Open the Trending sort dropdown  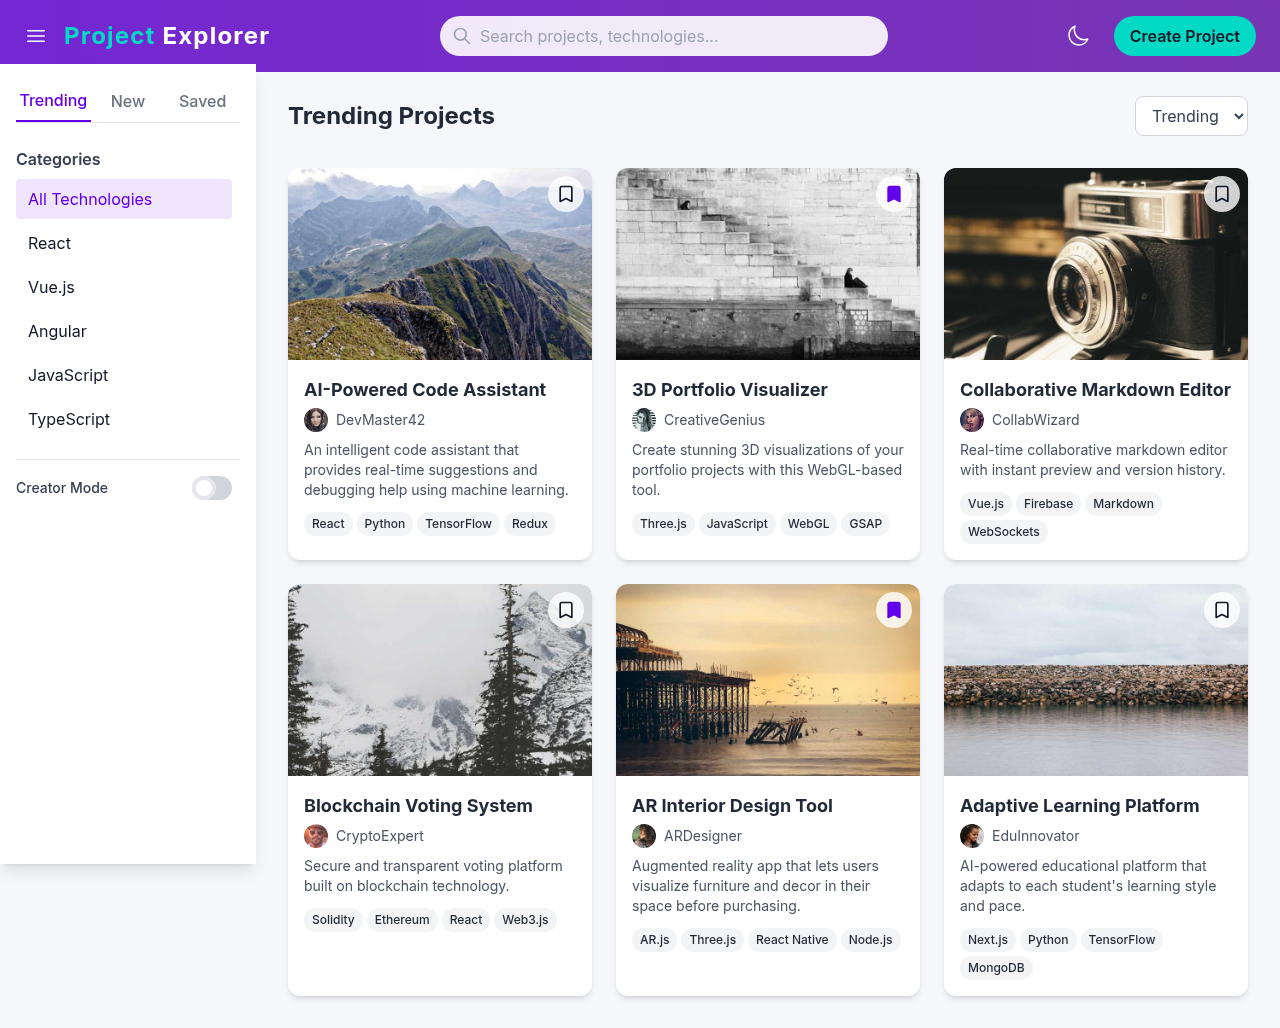pos(1191,116)
